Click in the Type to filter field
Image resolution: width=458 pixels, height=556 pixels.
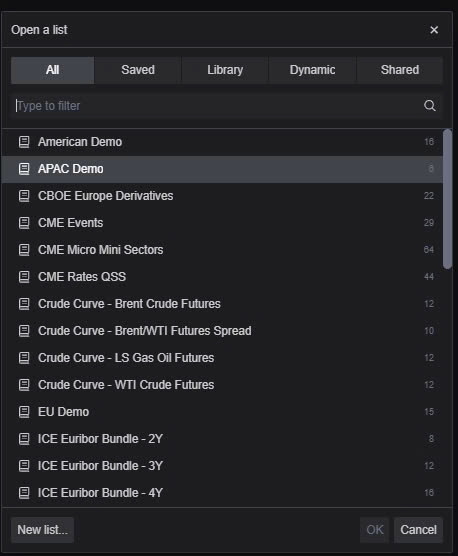coord(227,106)
